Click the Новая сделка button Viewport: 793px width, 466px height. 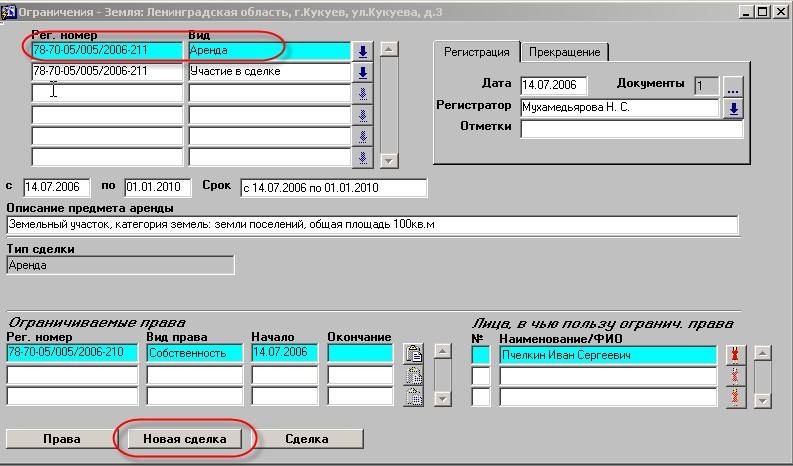point(185,439)
